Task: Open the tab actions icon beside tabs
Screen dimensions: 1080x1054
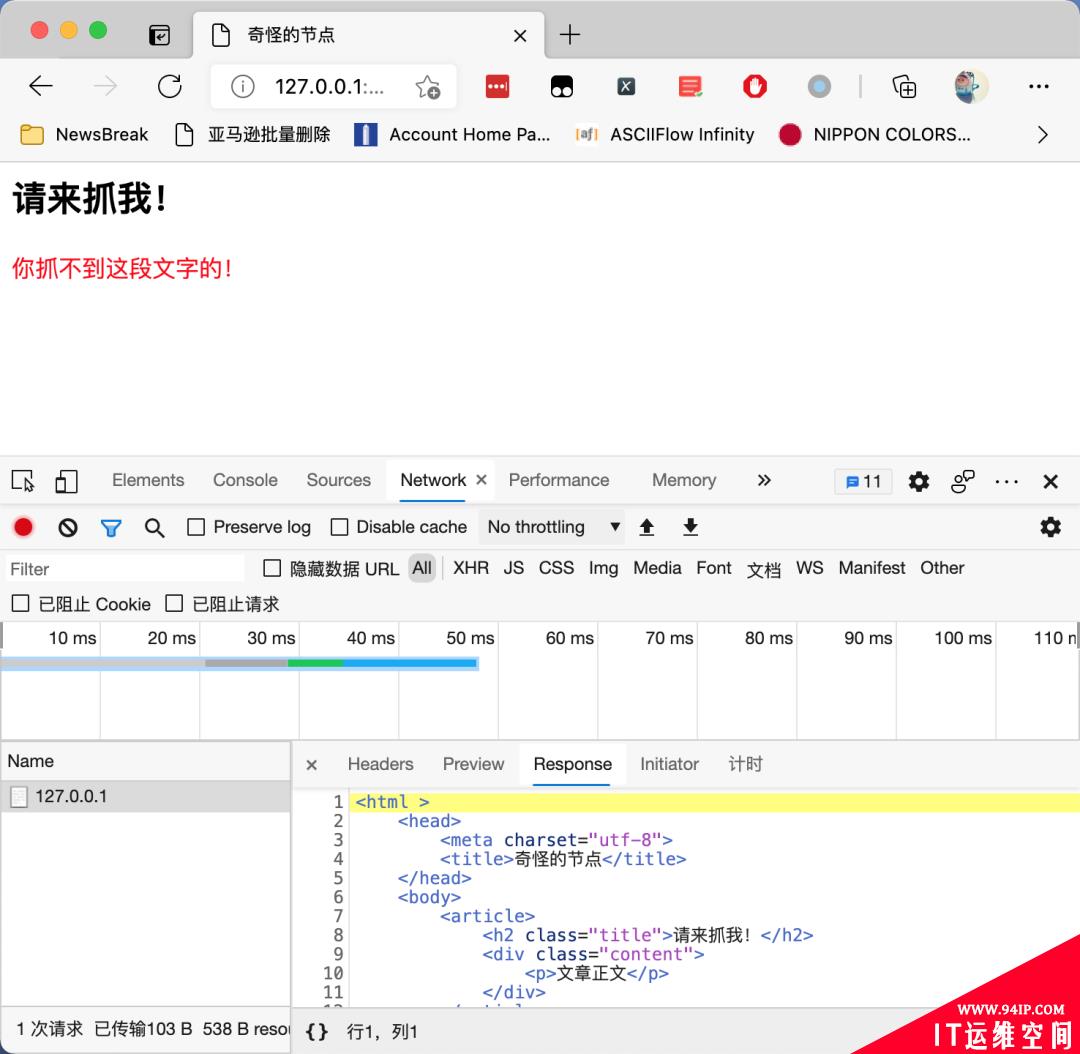Action: 159,34
